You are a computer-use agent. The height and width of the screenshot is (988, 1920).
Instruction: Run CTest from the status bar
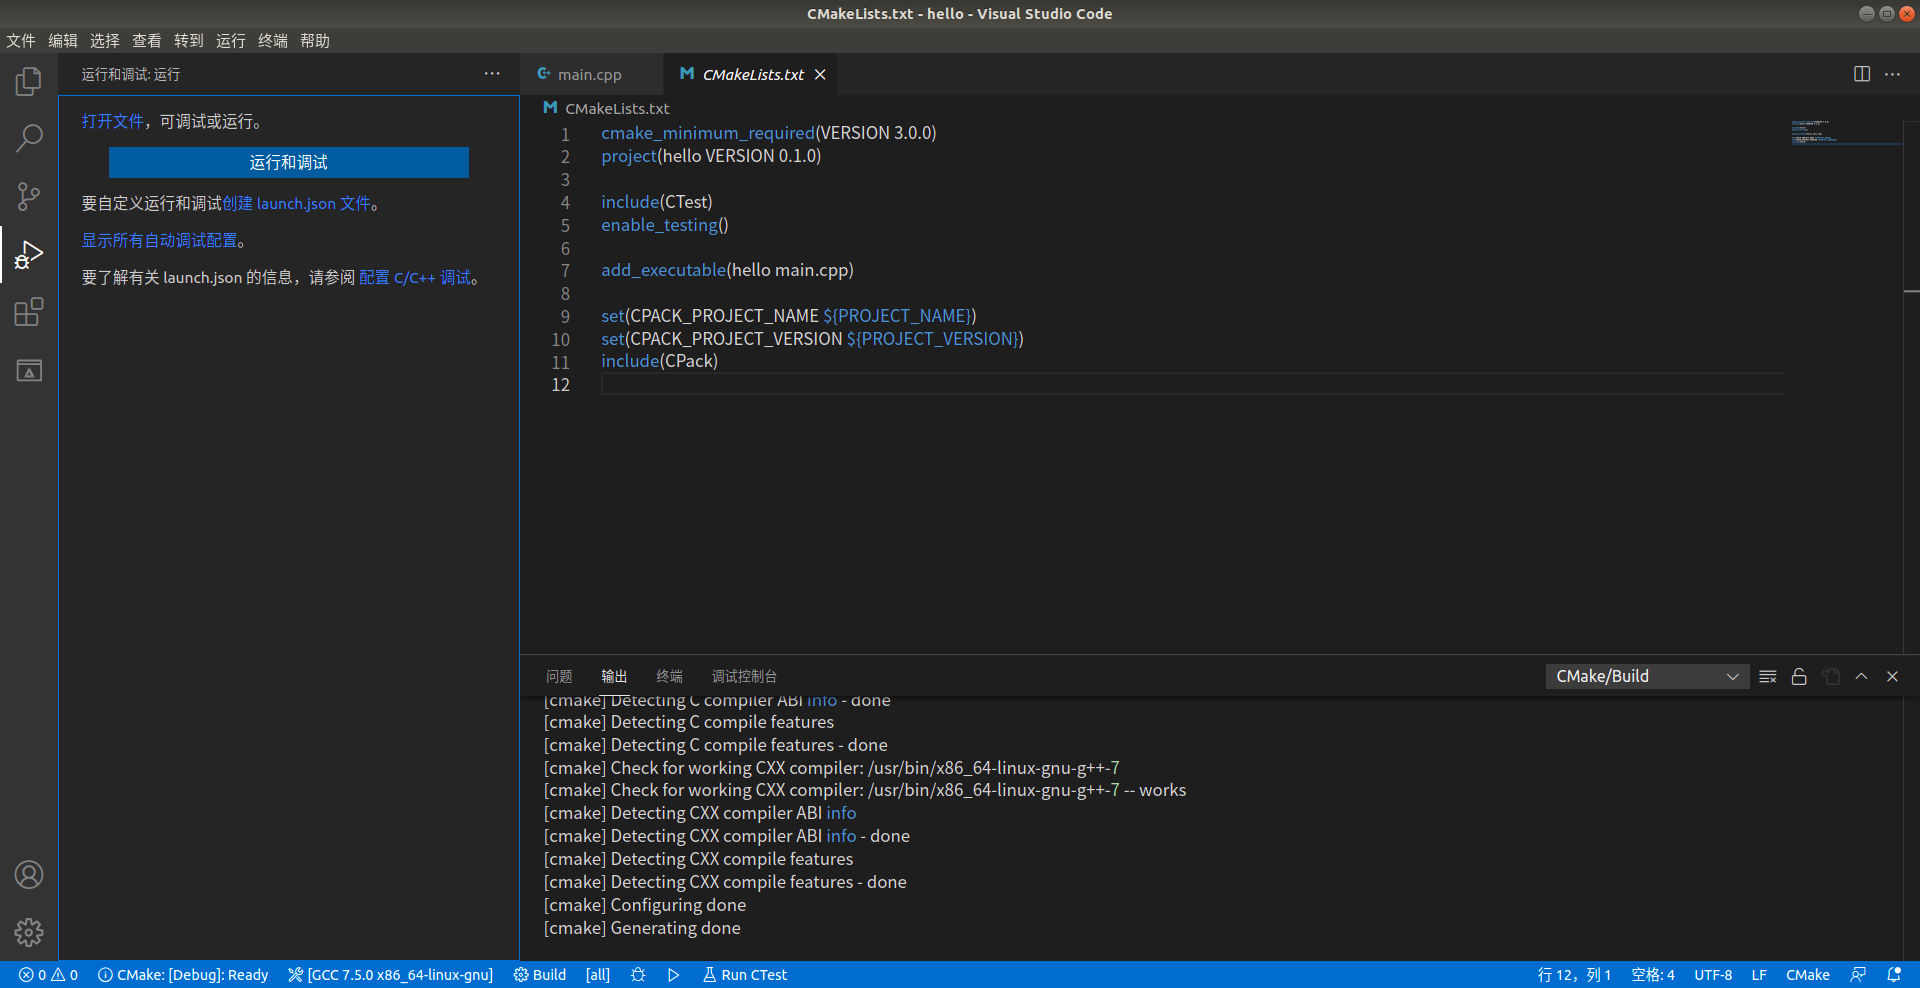(745, 975)
